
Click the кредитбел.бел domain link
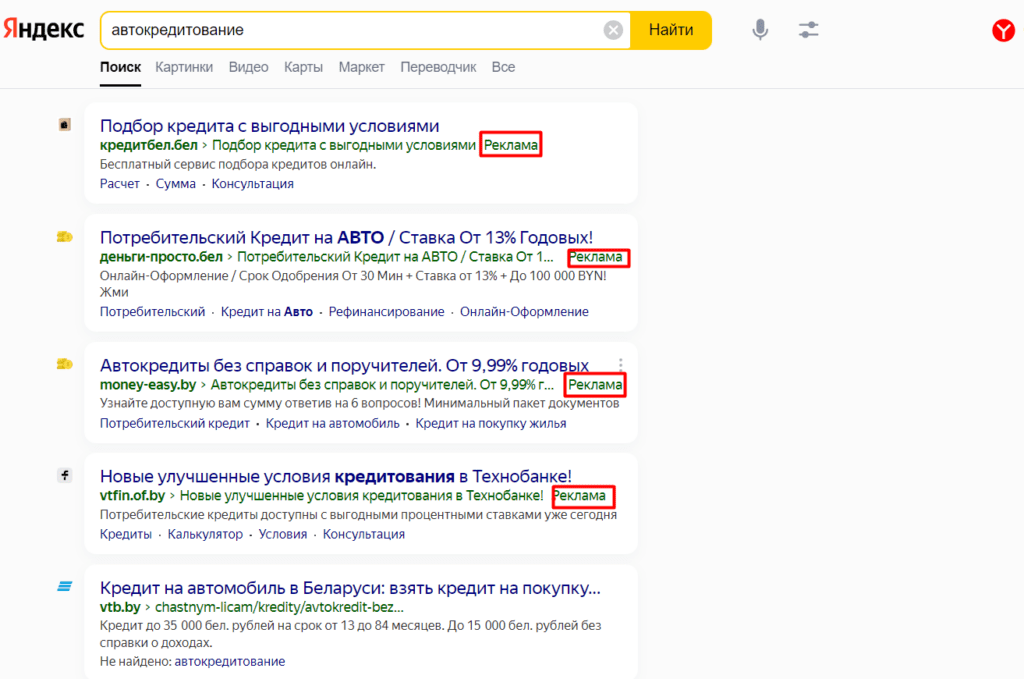coord(148,145)
